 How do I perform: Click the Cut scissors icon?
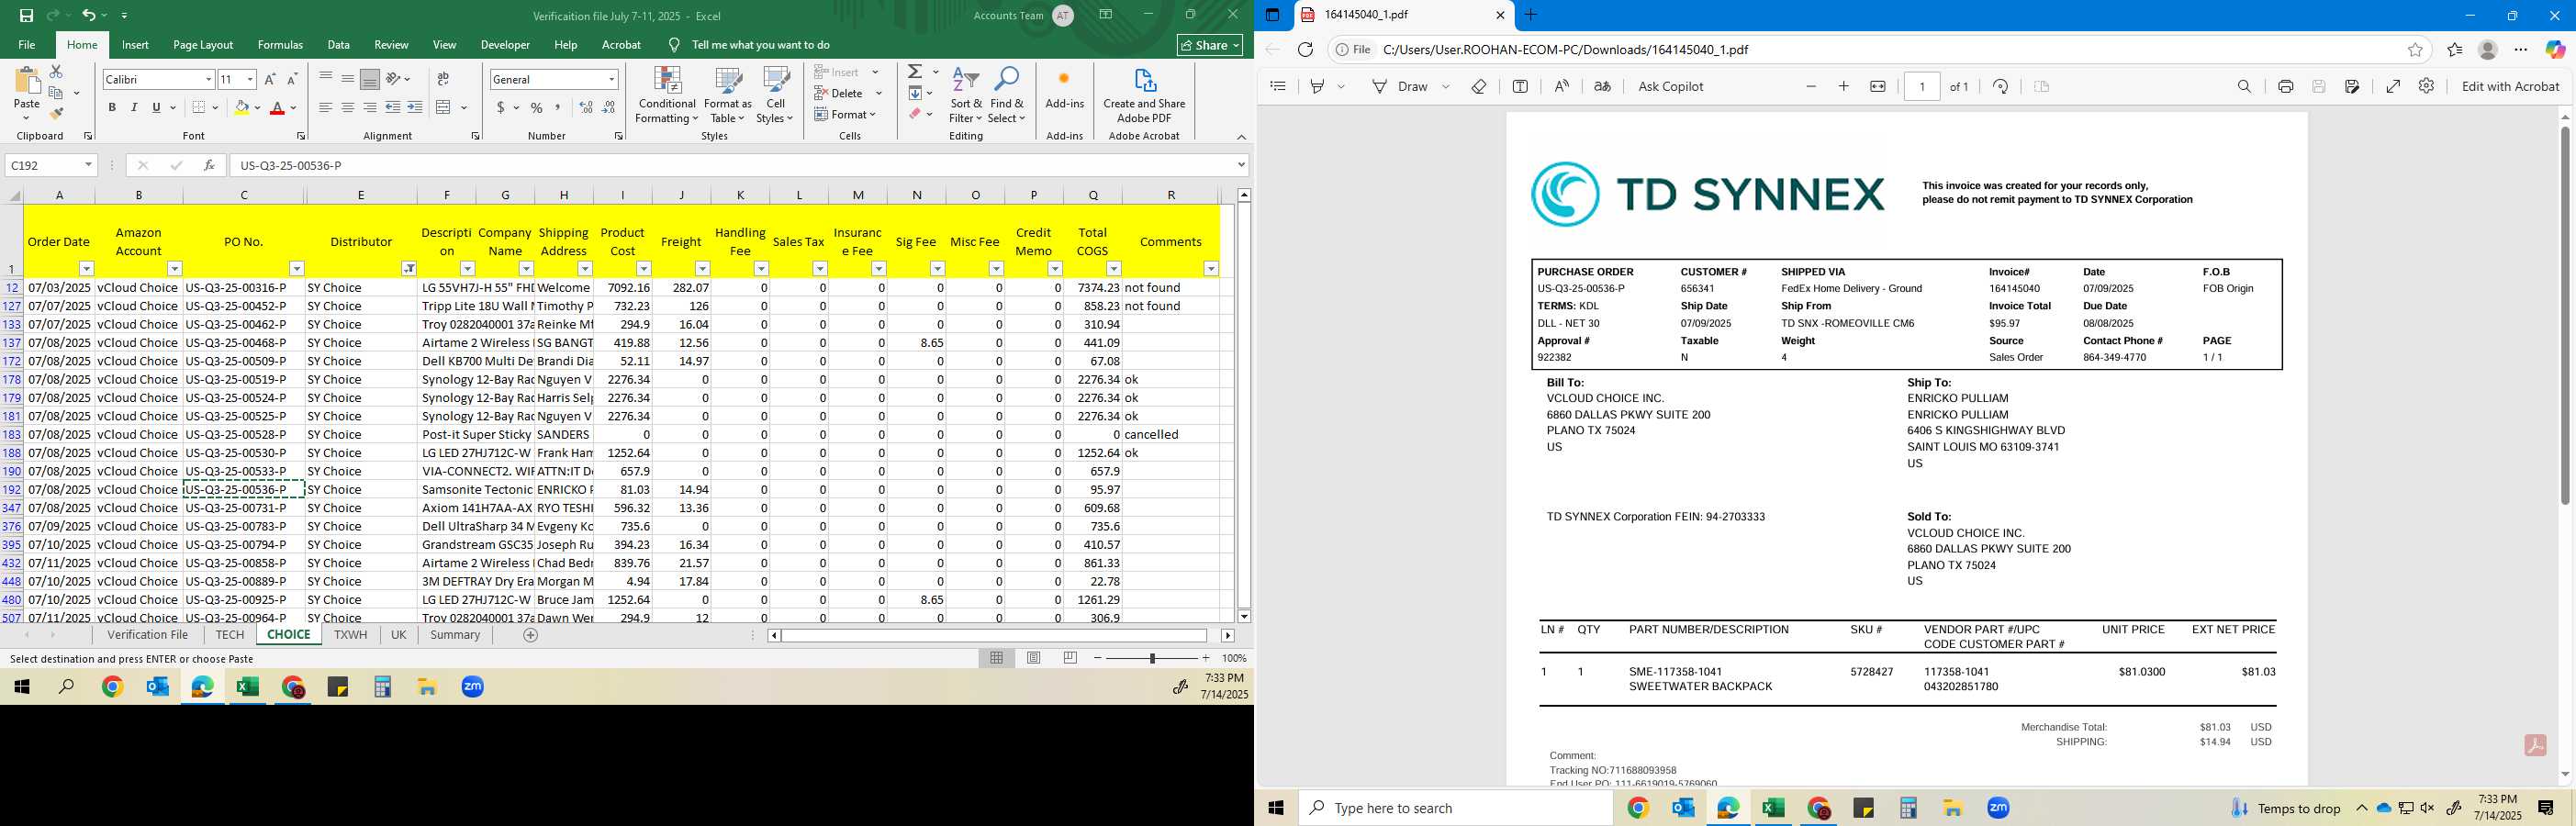[x=56, y=72]
